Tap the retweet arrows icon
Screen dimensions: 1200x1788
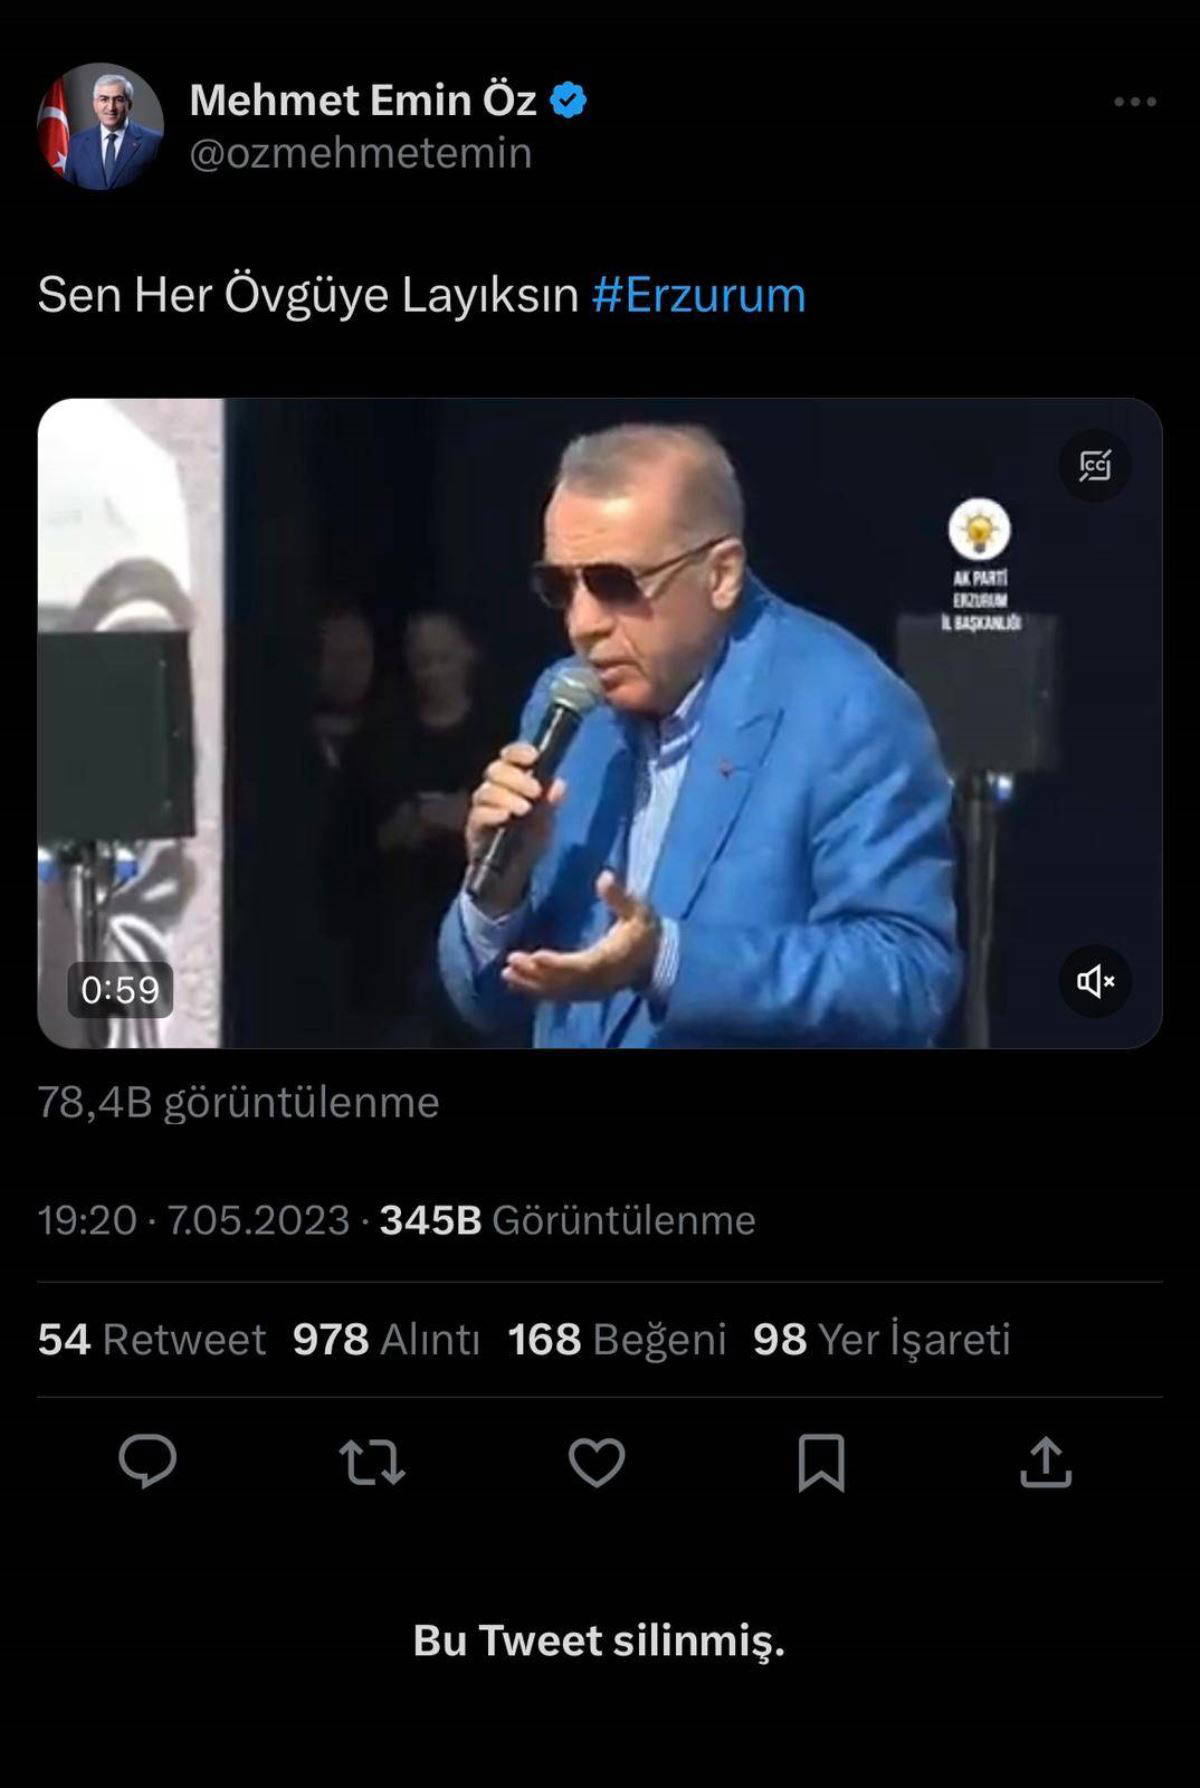[372, 1462]
